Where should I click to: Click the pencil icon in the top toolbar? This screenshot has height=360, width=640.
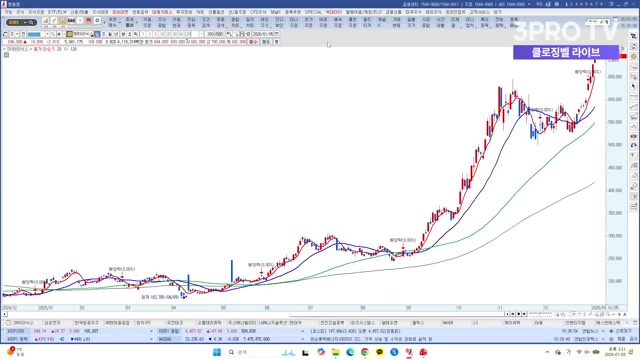pos(54,20)
